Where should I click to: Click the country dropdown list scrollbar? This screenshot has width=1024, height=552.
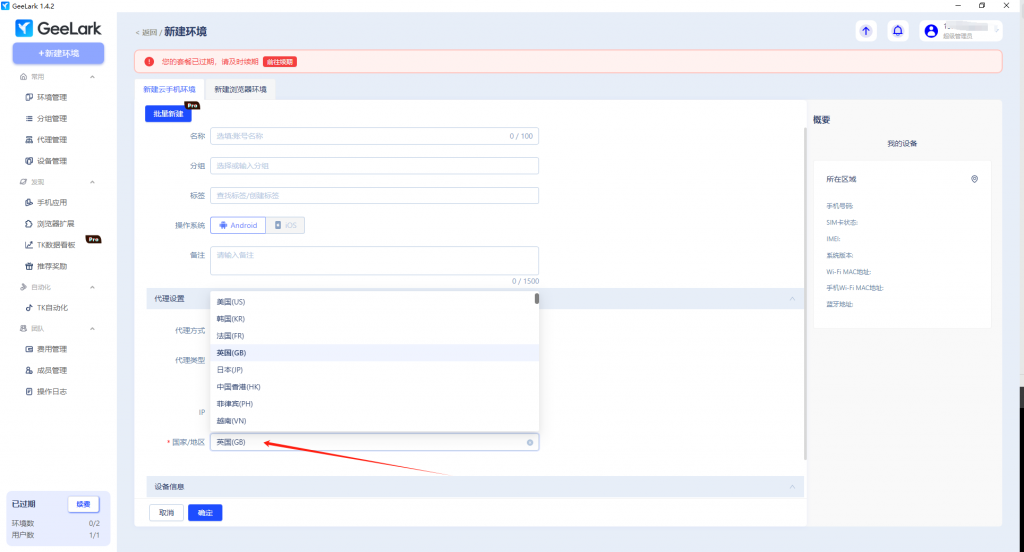click(x=537, y=298)
